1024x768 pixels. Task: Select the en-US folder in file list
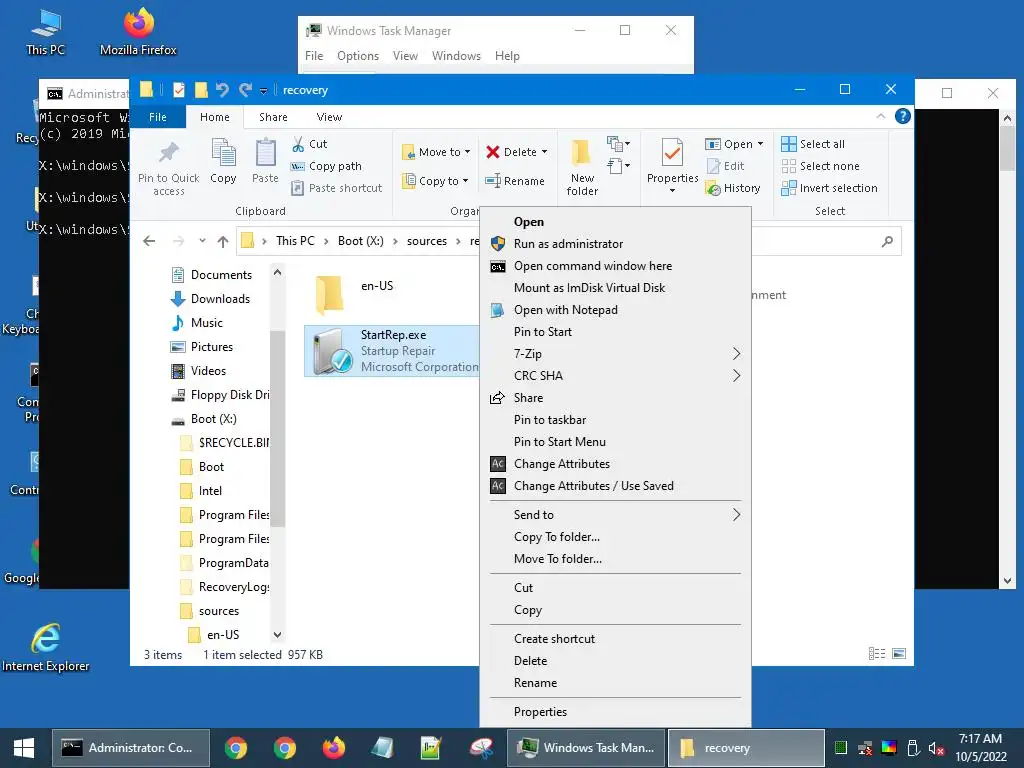[x=354, y=294]
